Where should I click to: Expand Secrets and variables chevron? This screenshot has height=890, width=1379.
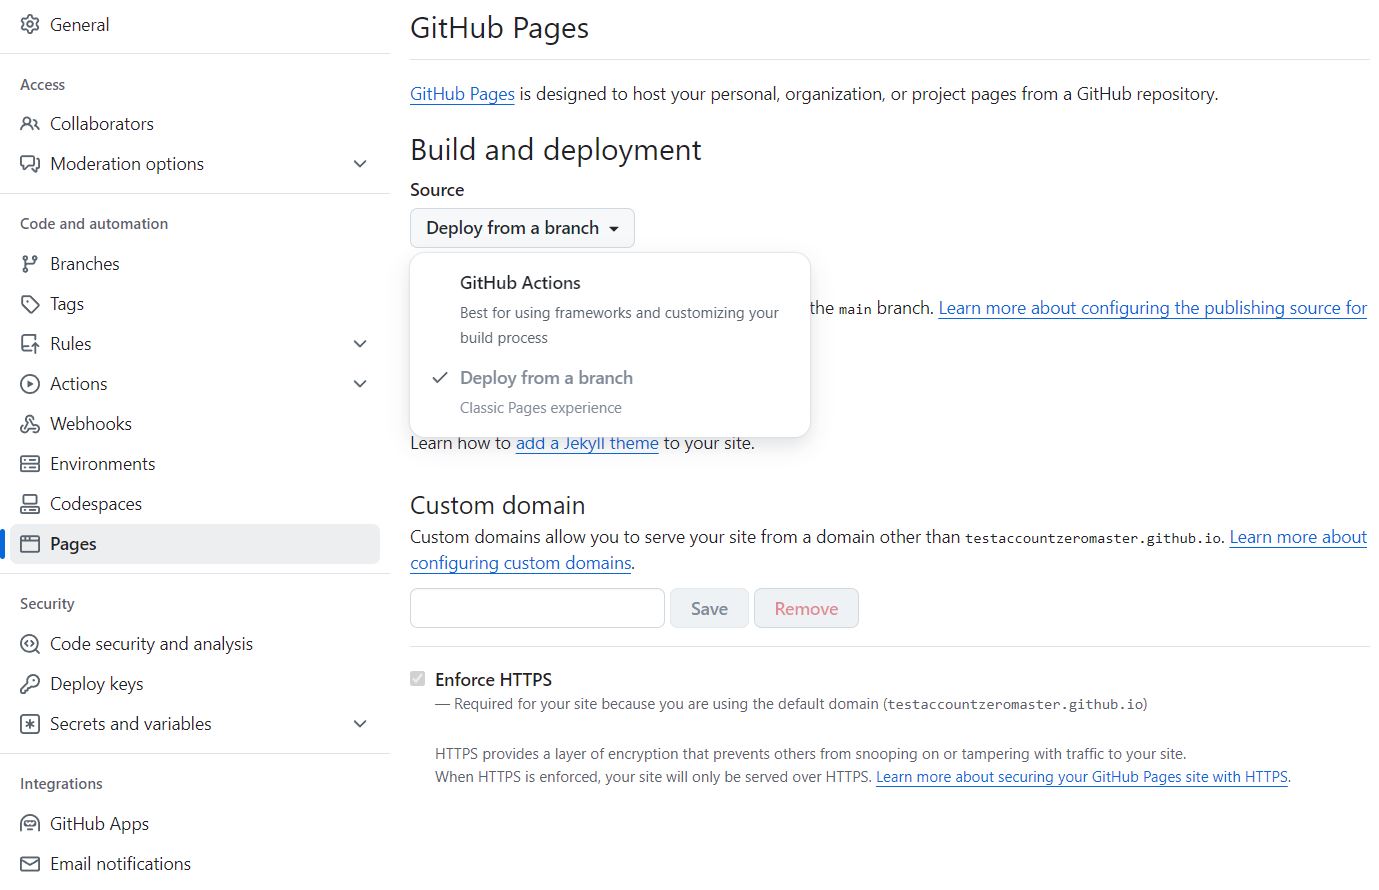tap(360, 724)
